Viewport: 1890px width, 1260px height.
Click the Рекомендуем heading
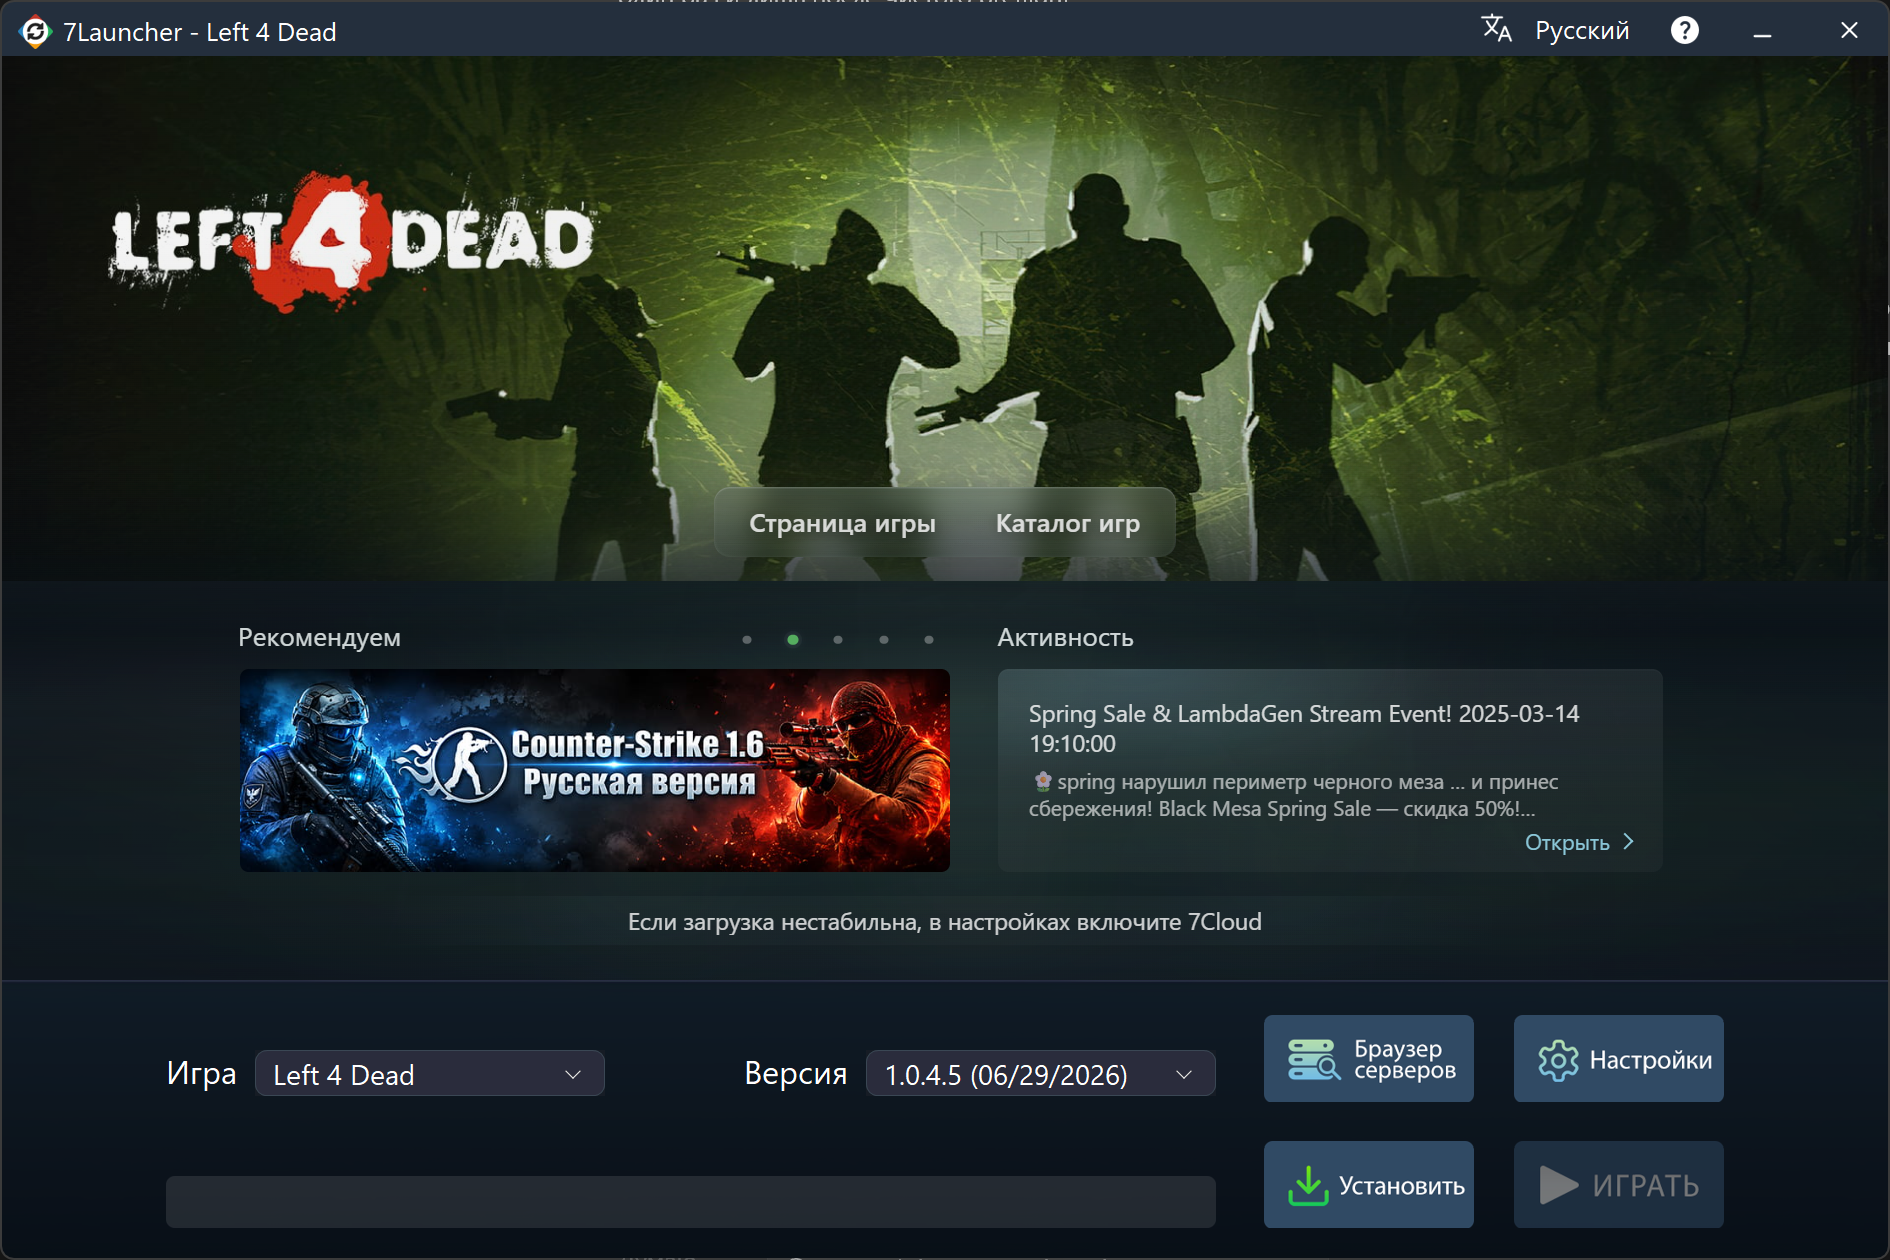tap(319, 638)
